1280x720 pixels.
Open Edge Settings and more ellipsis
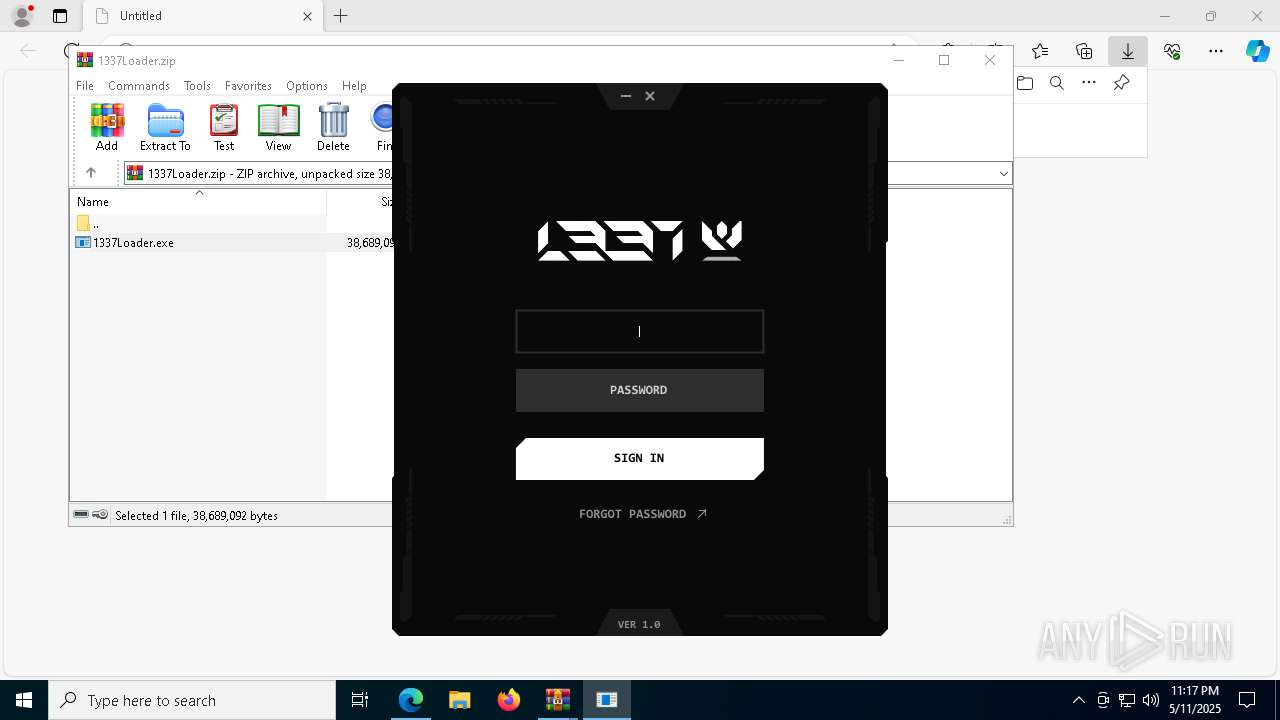[x=1216, y=51]
